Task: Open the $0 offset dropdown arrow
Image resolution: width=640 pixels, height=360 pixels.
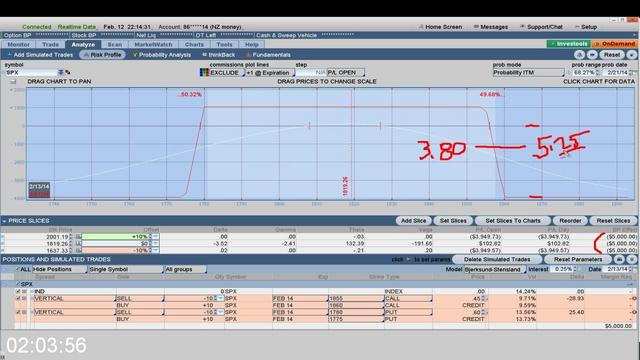Action: click(156, 243)
